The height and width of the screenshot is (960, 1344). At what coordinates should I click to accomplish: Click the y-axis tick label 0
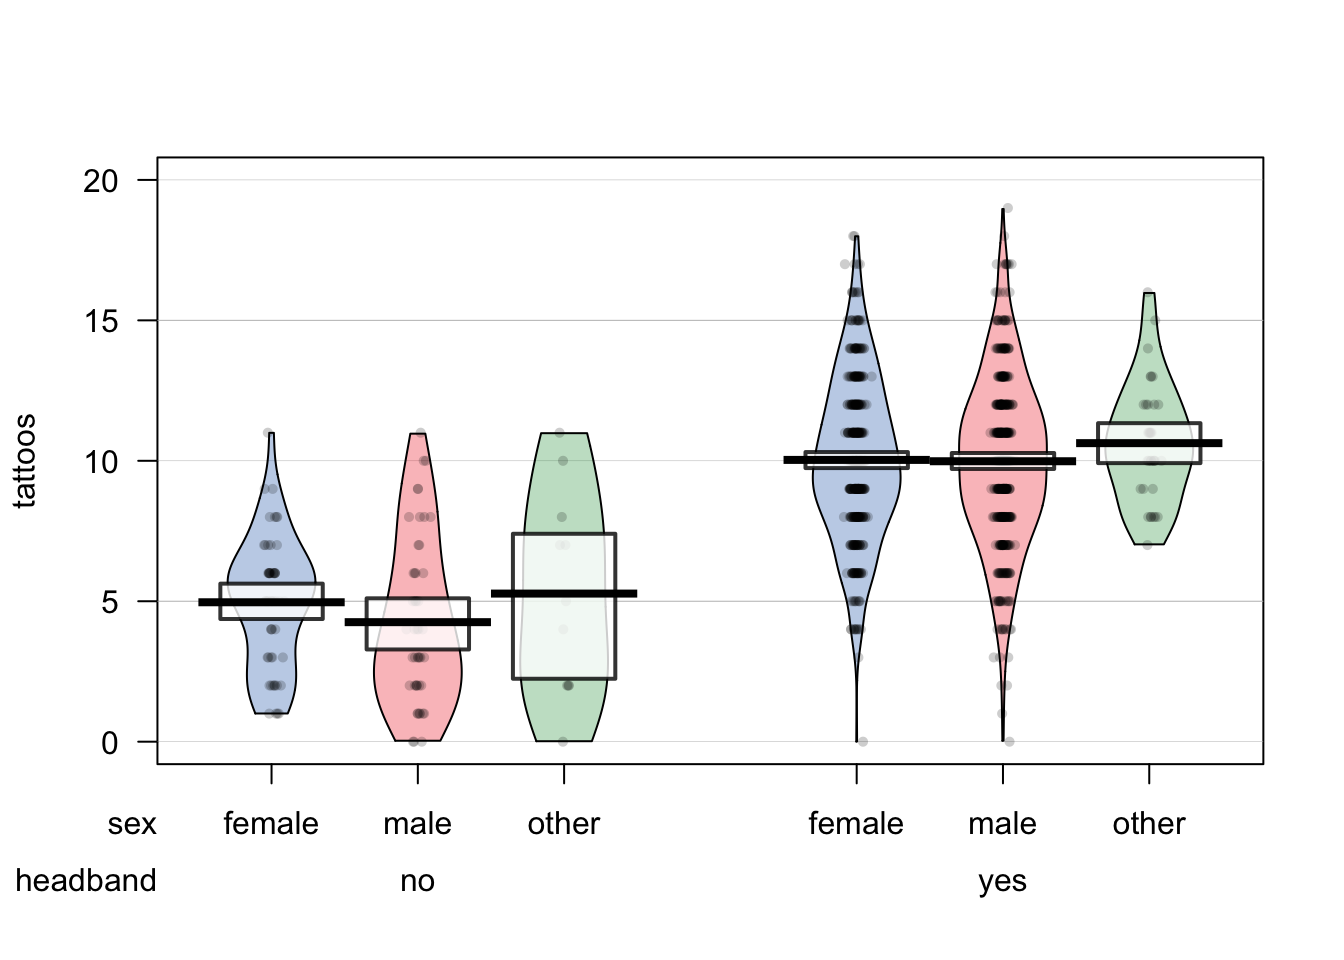click(x=109, y=743)
